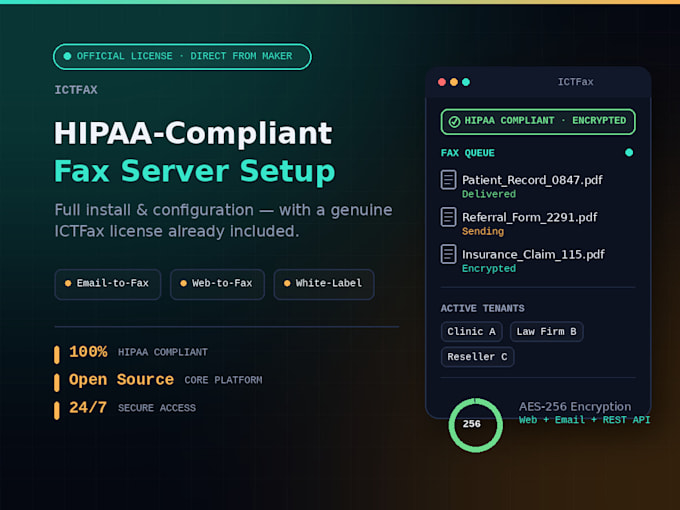
Task: Open the Reseller C tenant chip
Action: pos(477,357)
